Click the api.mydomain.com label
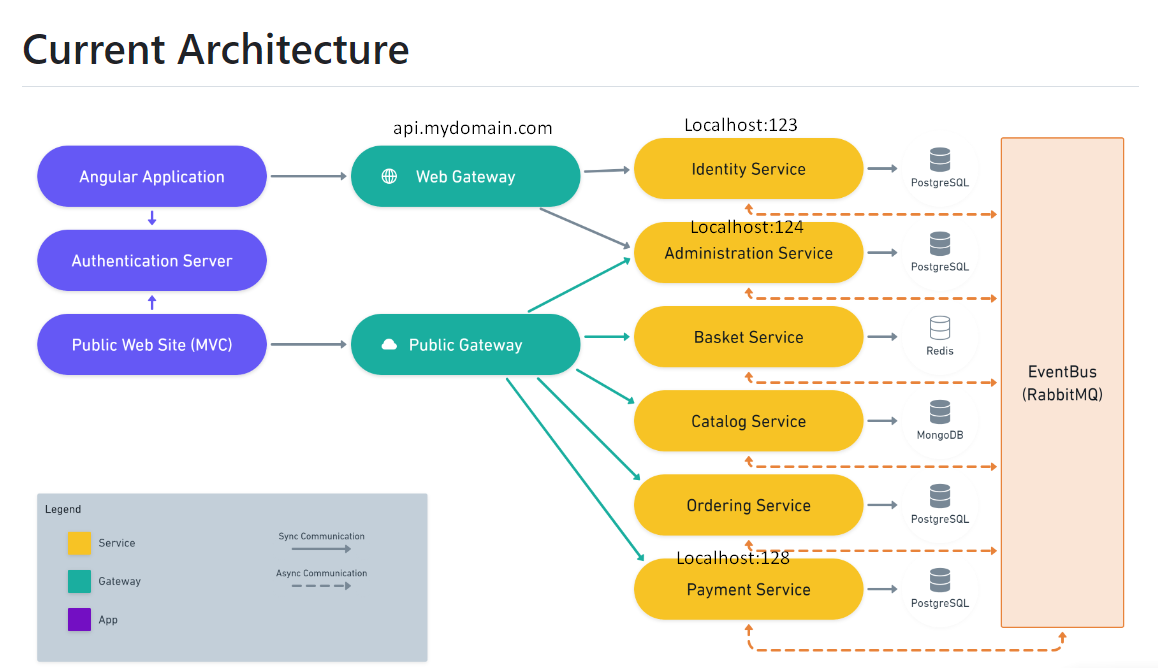 (473, 128)
